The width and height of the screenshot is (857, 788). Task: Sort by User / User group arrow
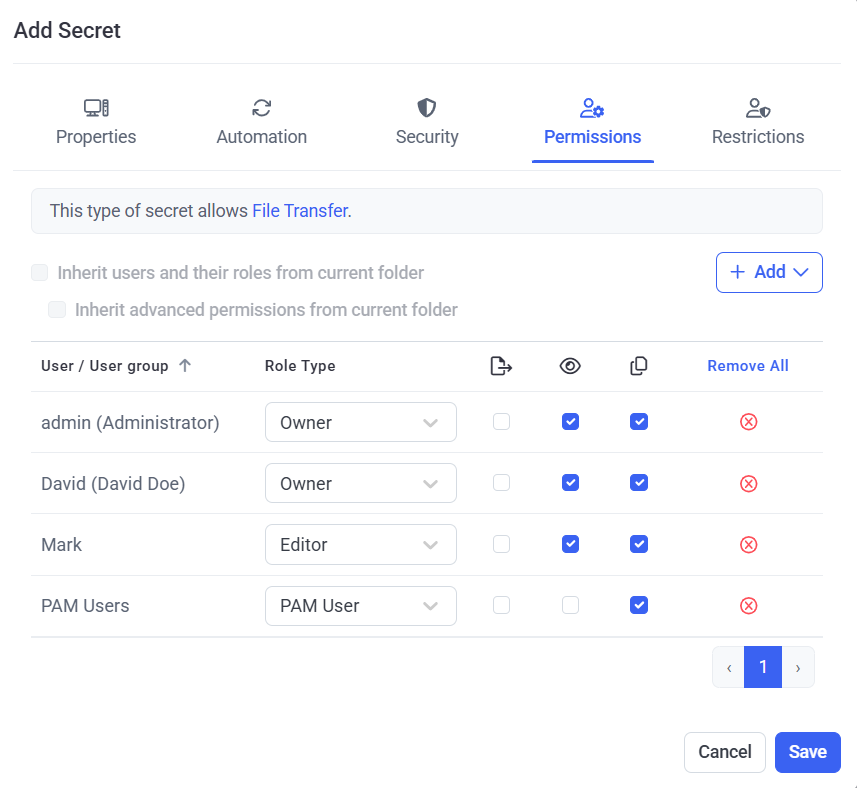click(x=184, y=366)
